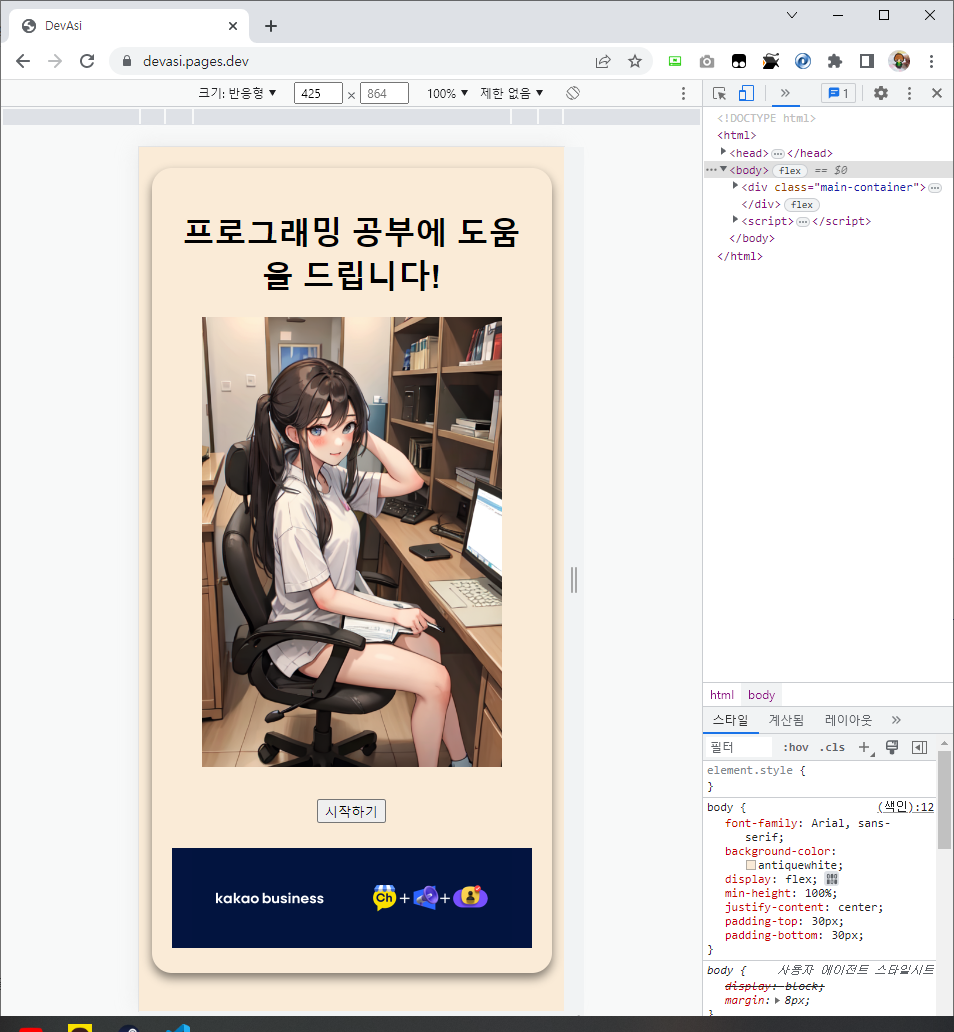Open the console issues badge
Screen dimensions: 954x1032
point(838,93)
